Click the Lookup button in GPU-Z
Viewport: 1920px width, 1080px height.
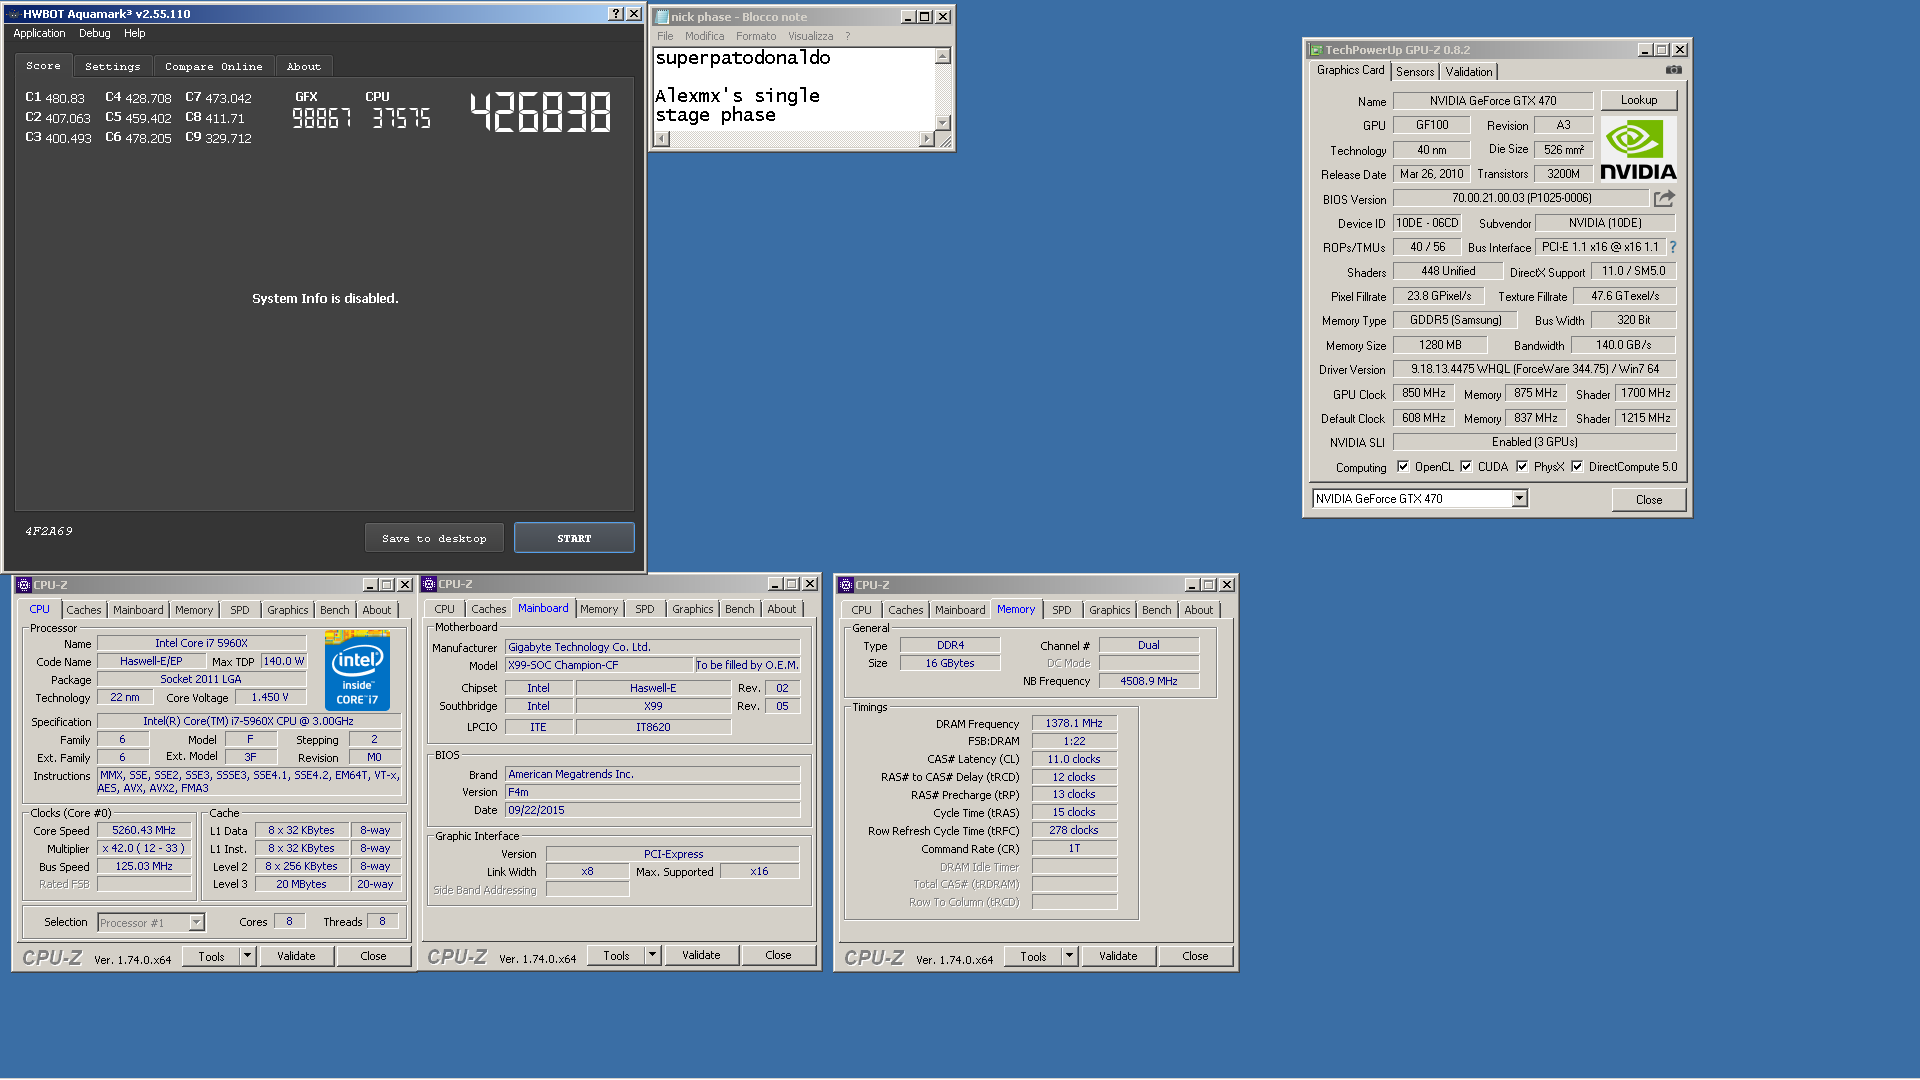coord(1639,100)
